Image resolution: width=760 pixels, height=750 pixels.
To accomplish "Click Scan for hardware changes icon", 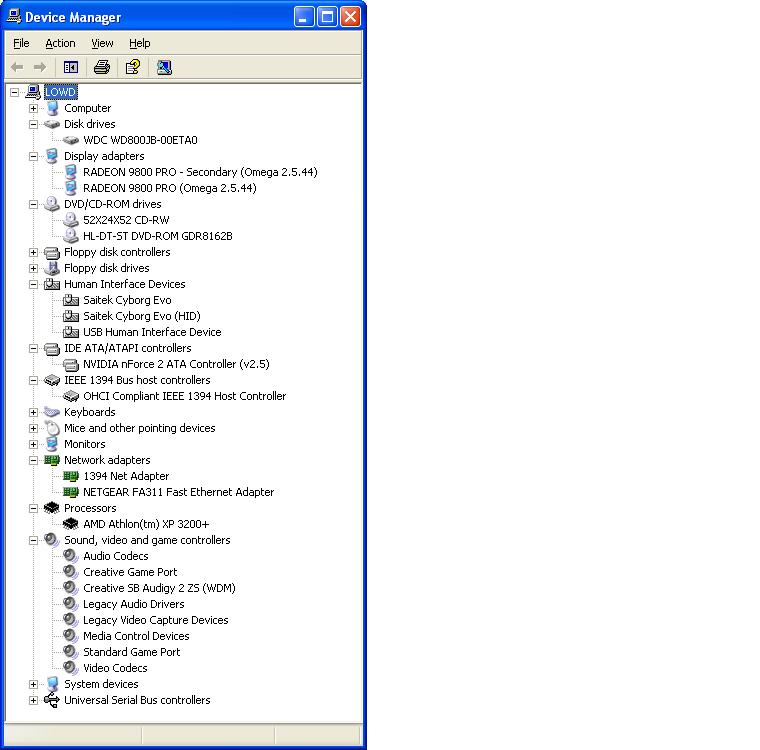I will [x=164, y=67].
